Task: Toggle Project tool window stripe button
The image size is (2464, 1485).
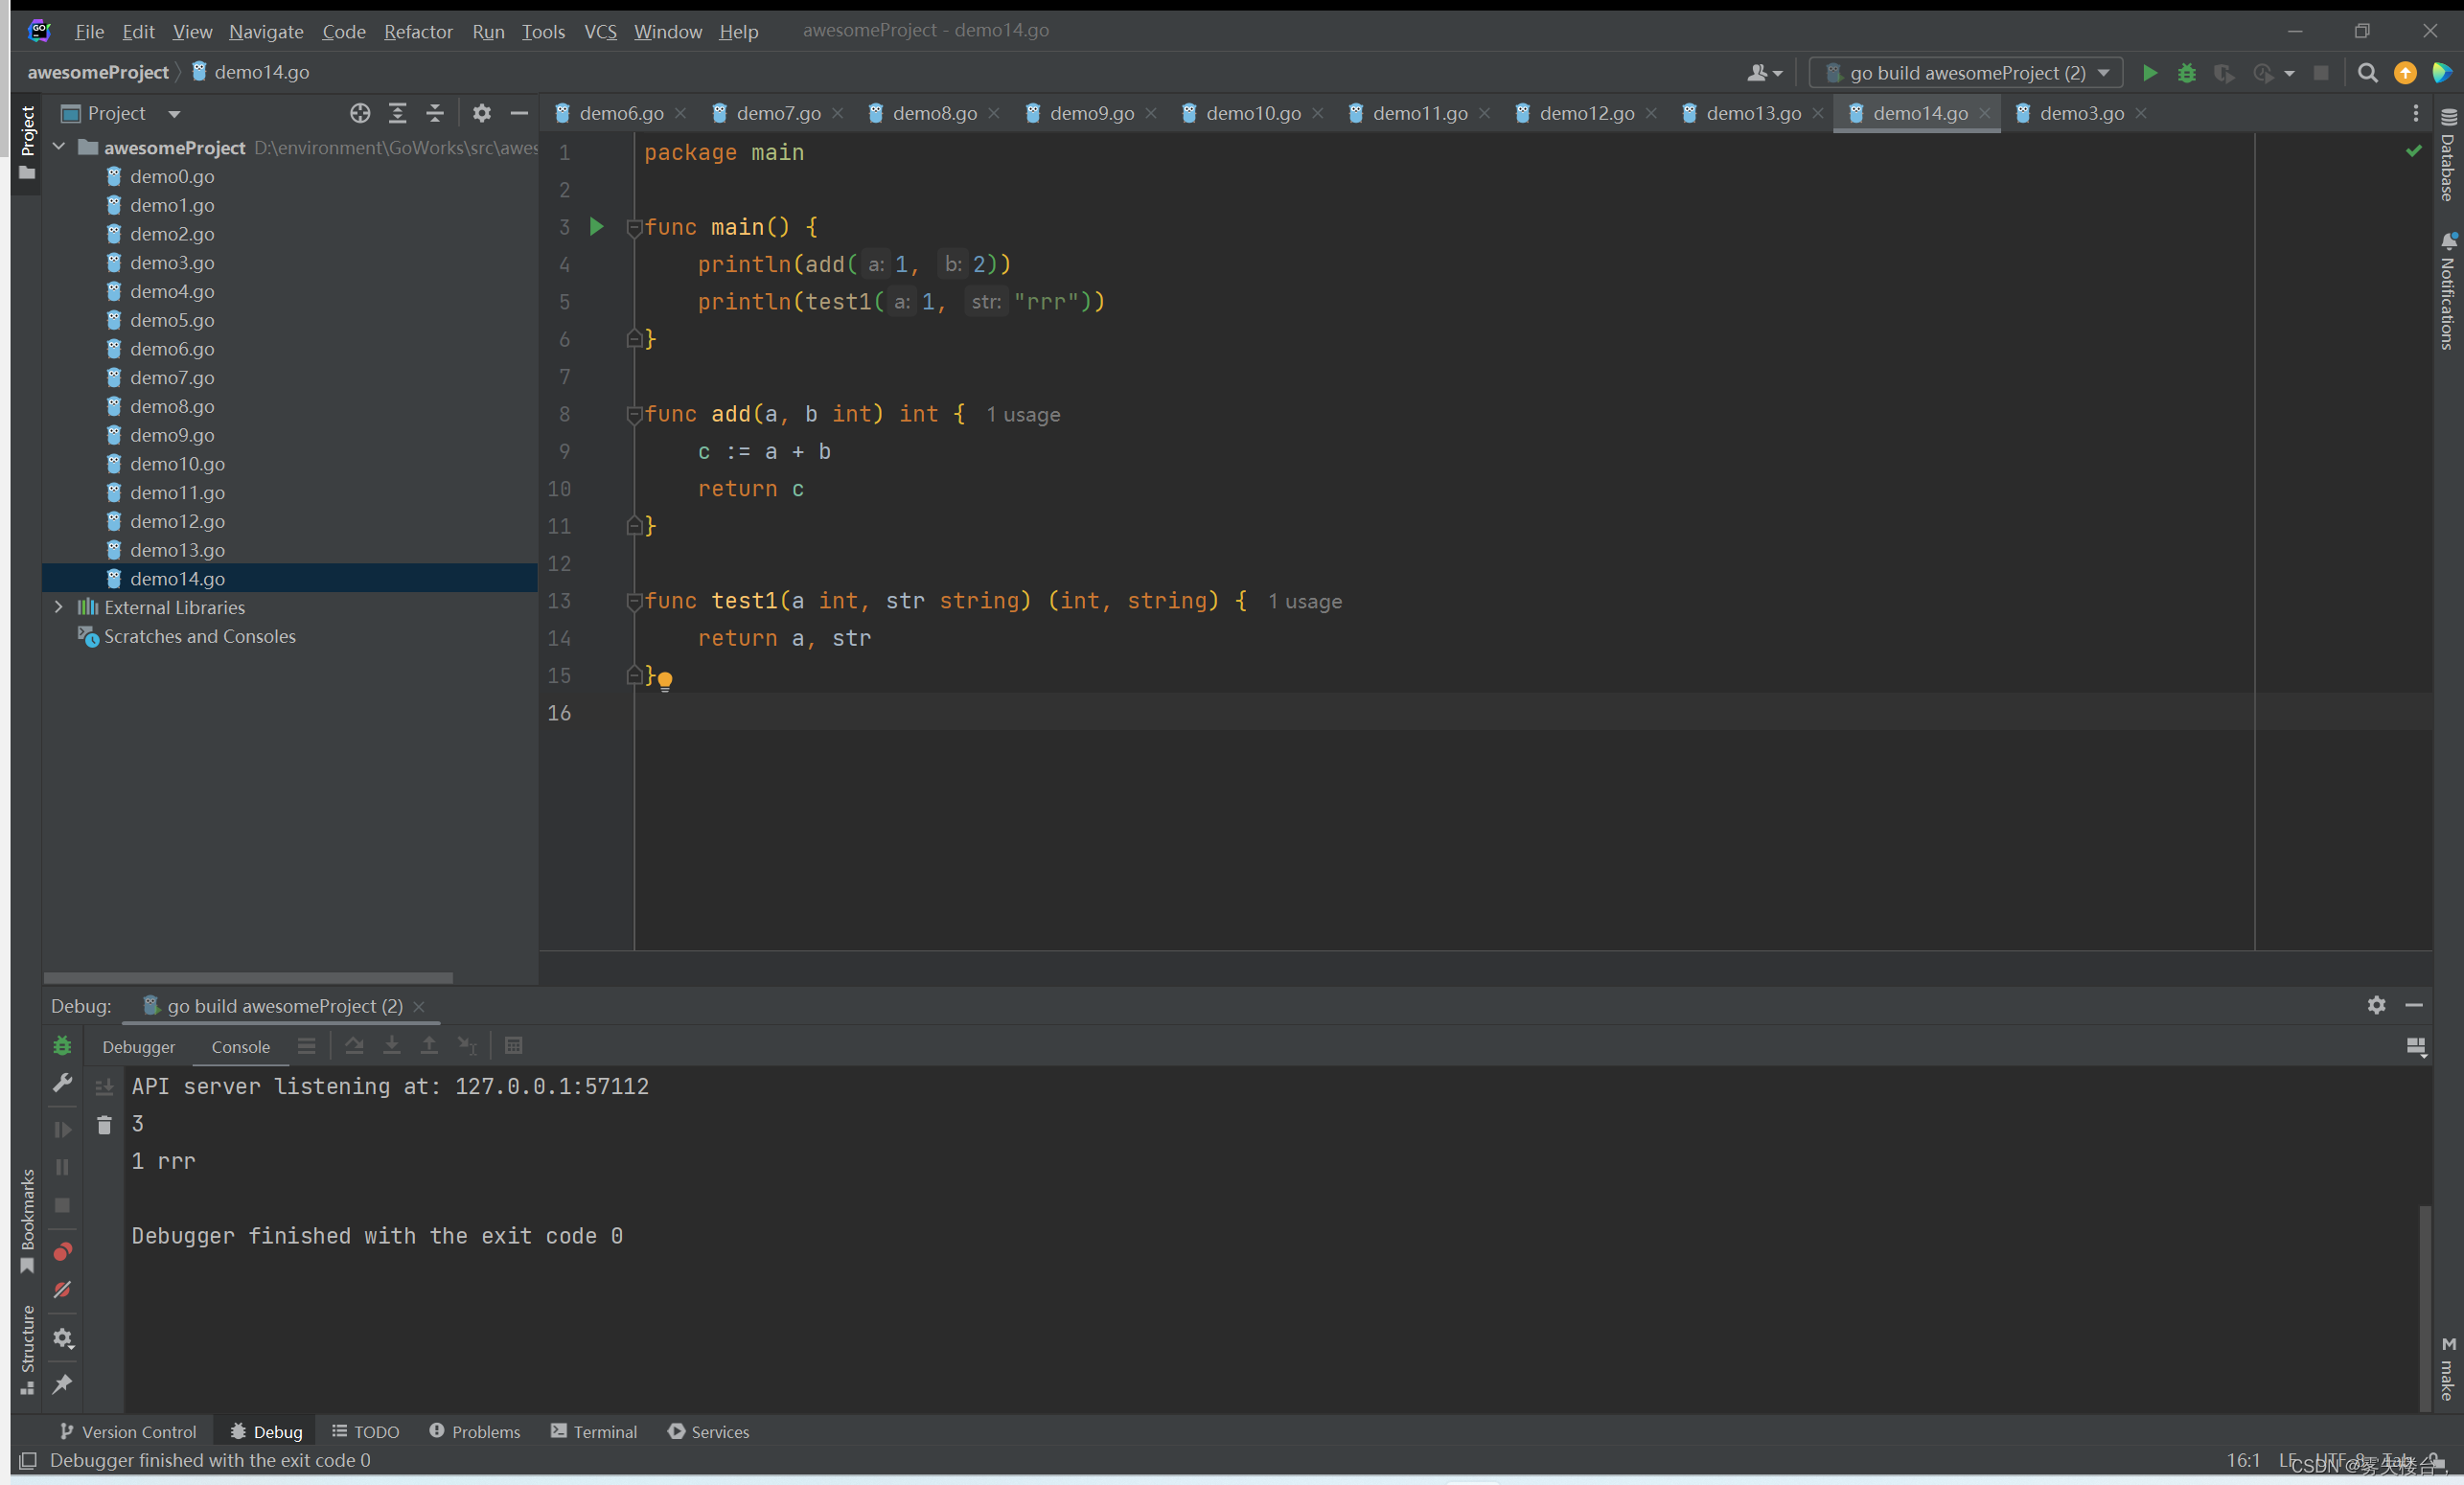Action: 27,142
